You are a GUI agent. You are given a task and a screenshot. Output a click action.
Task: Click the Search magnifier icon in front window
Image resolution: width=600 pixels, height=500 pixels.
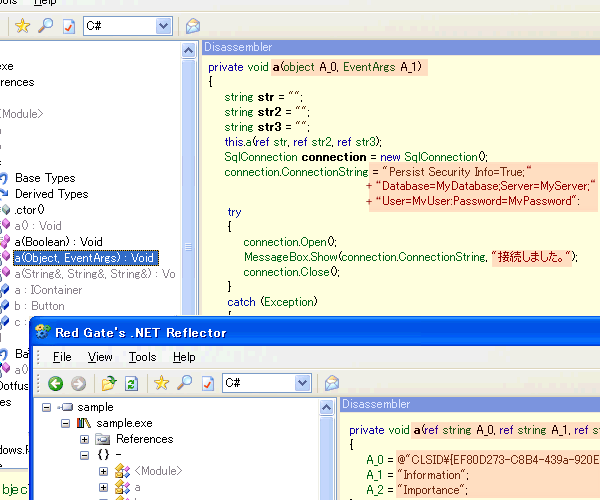[184, 383]
